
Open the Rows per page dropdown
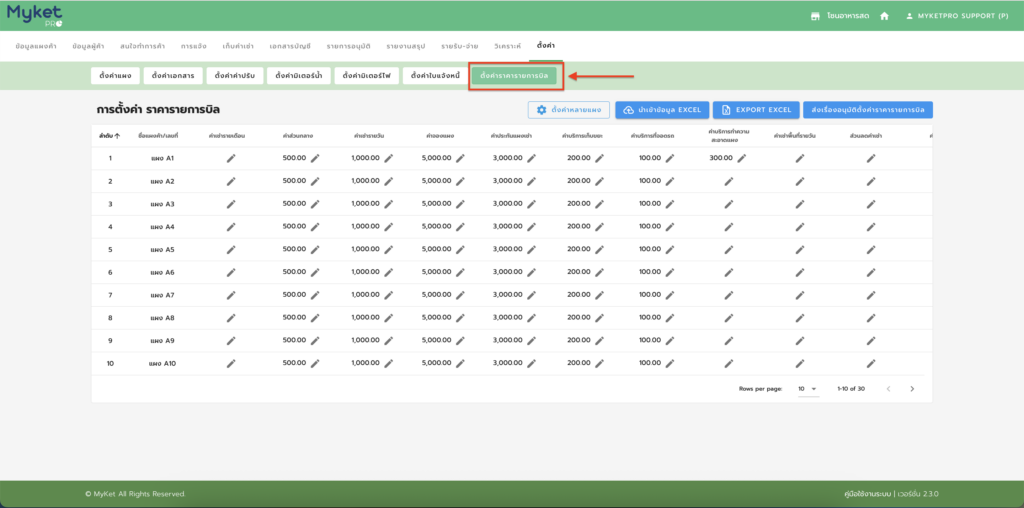[x=807, y=388]
